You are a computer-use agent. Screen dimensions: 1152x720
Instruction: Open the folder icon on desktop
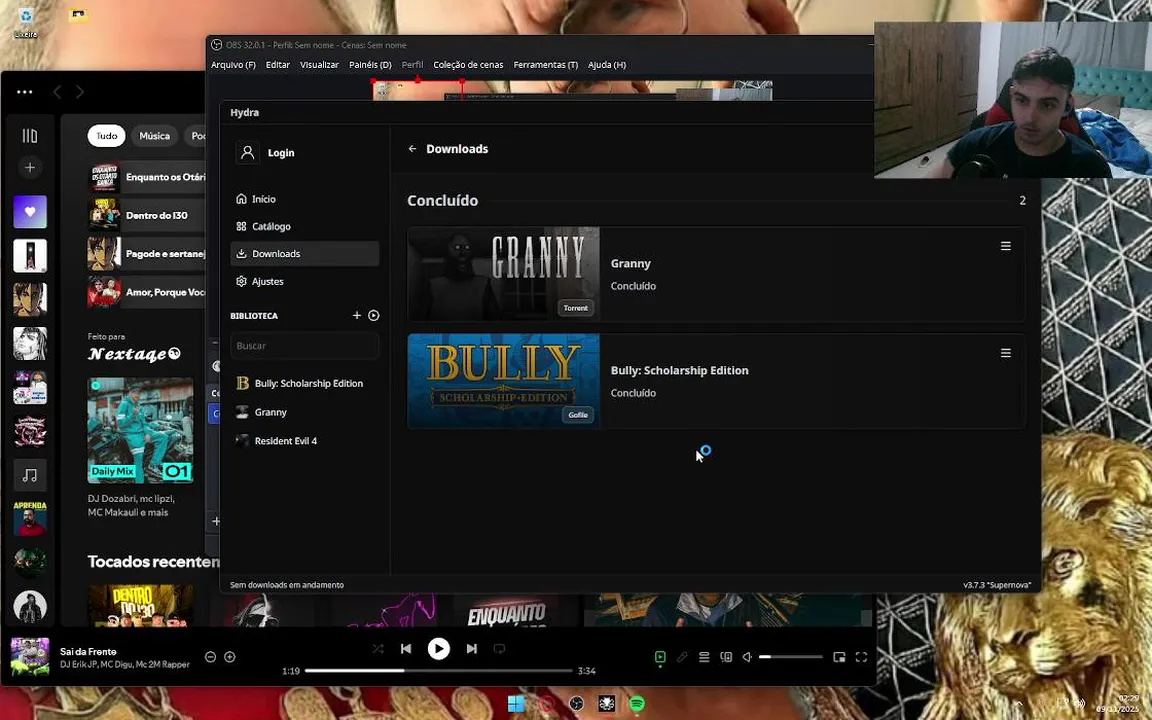click(x=78, y=15)
